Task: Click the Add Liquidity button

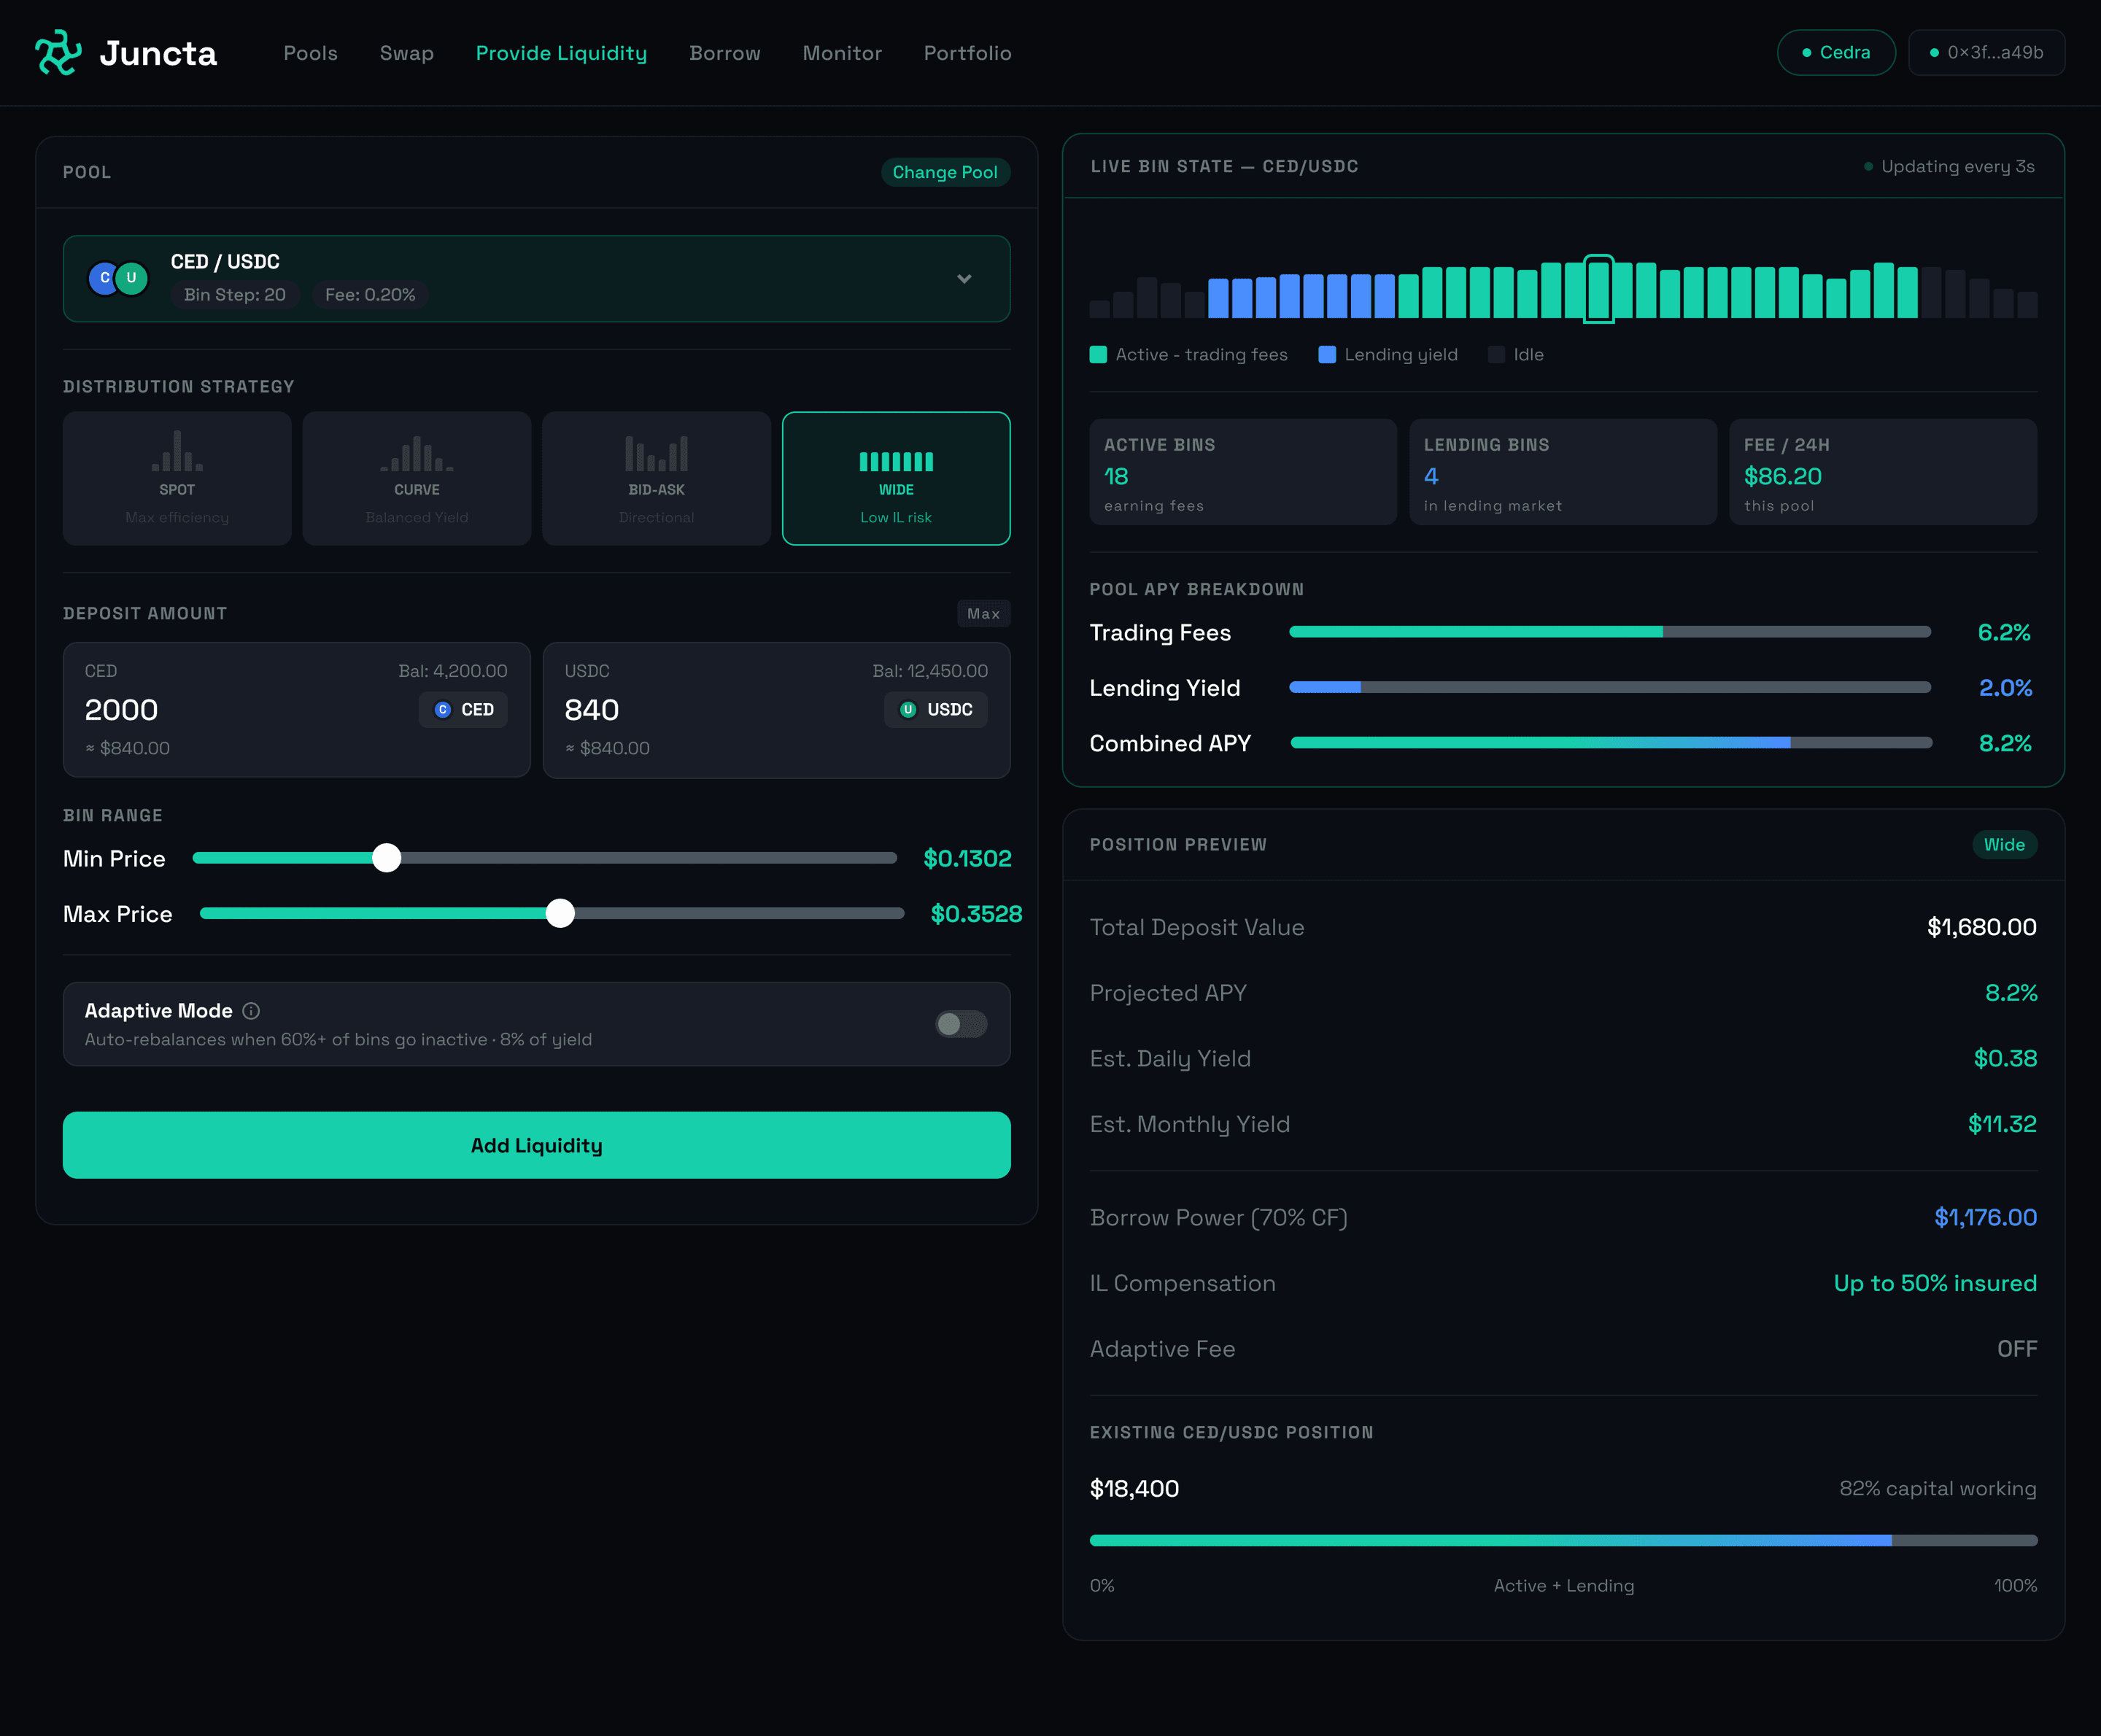Action: 537,1145
